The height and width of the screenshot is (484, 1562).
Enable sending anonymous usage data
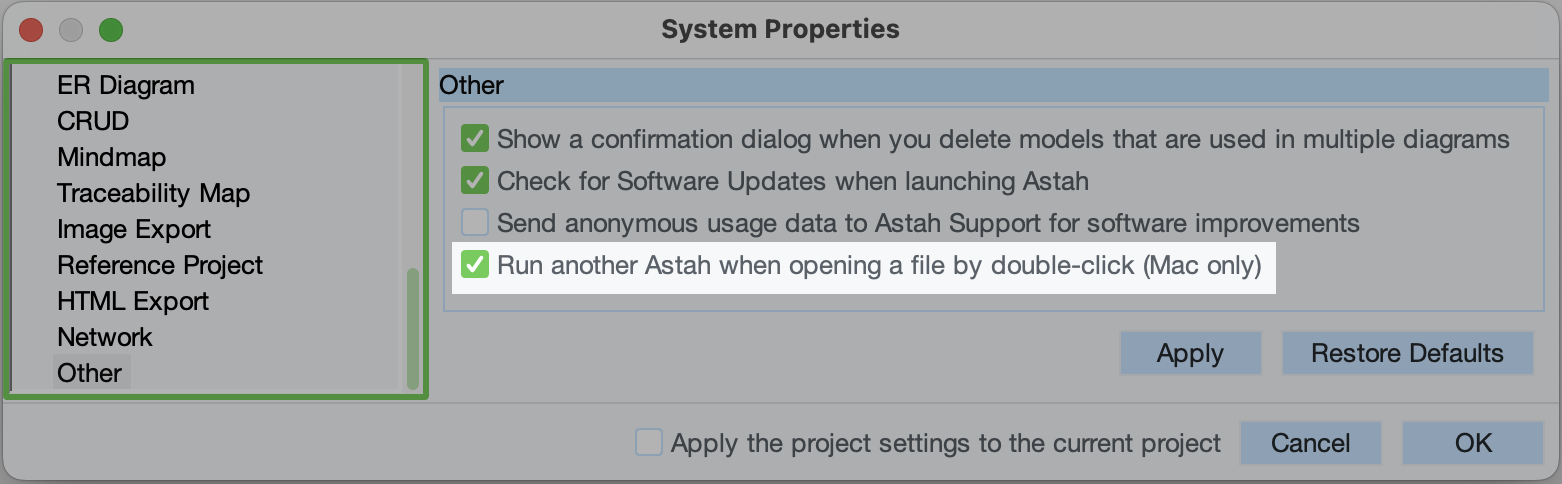tap(474, 222)
